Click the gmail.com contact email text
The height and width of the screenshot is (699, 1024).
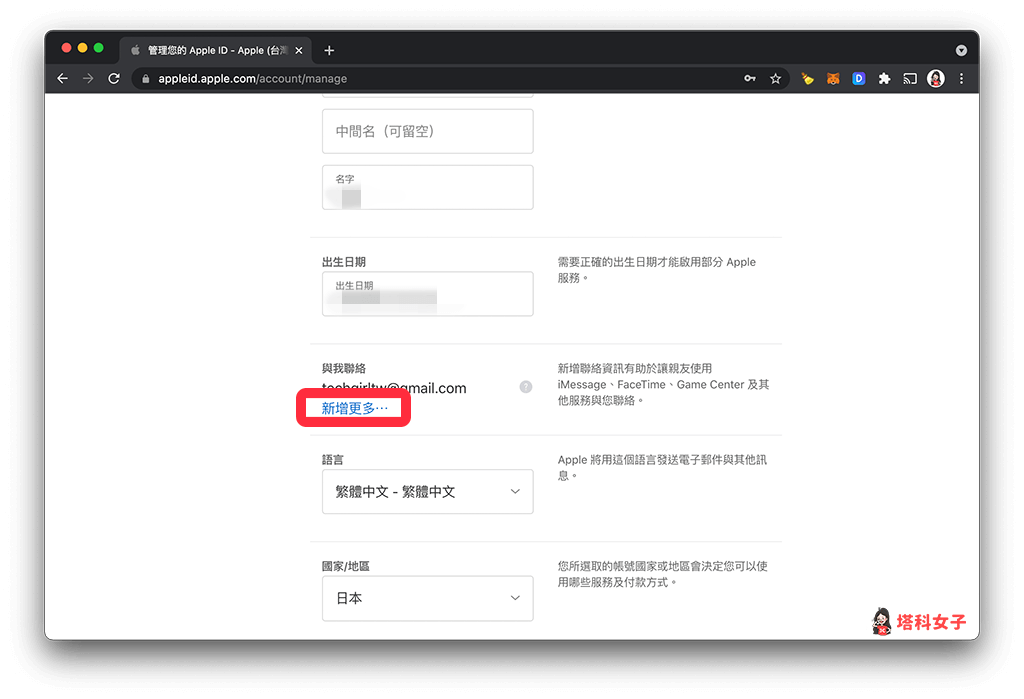[x=394, y=388]
